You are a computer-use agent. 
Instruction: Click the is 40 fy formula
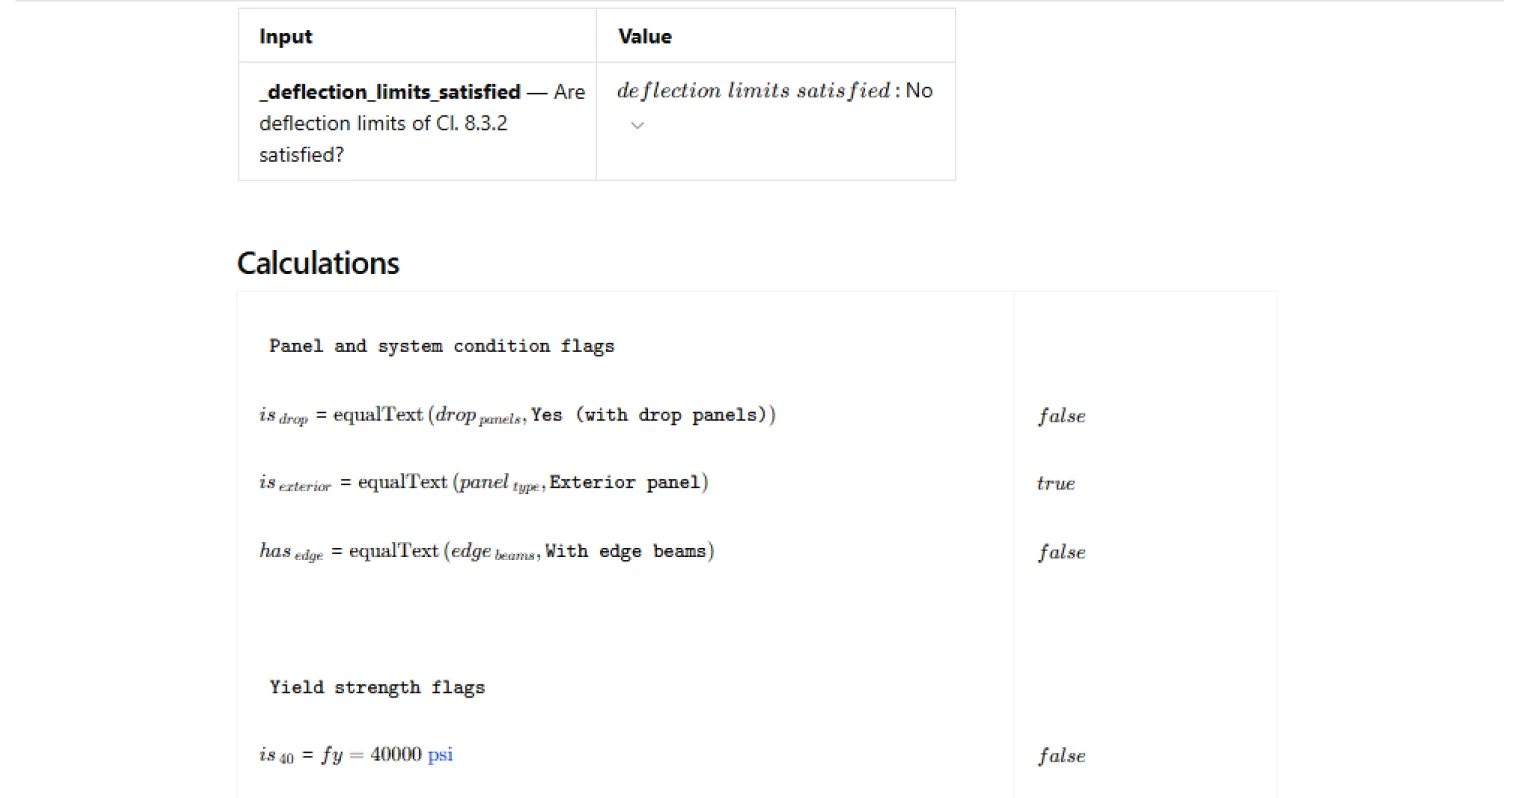(x=356, y=755)
